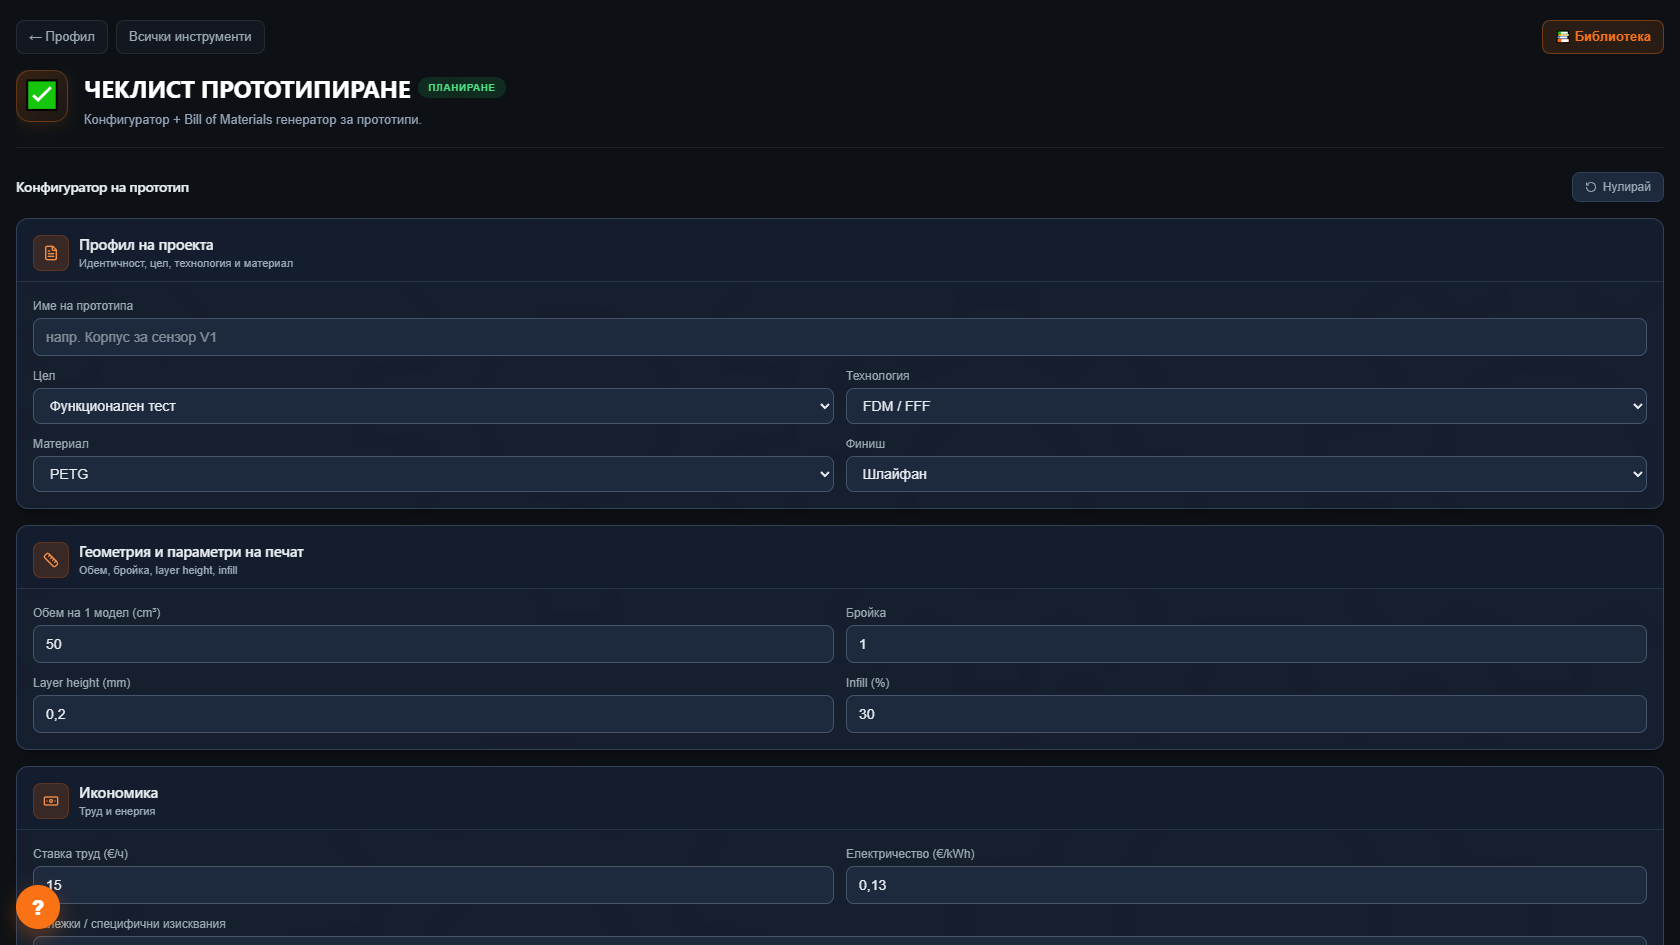Click the document icon beside Профил на проекта
The height and width of the screenshot is (945, 1680).
51,253
